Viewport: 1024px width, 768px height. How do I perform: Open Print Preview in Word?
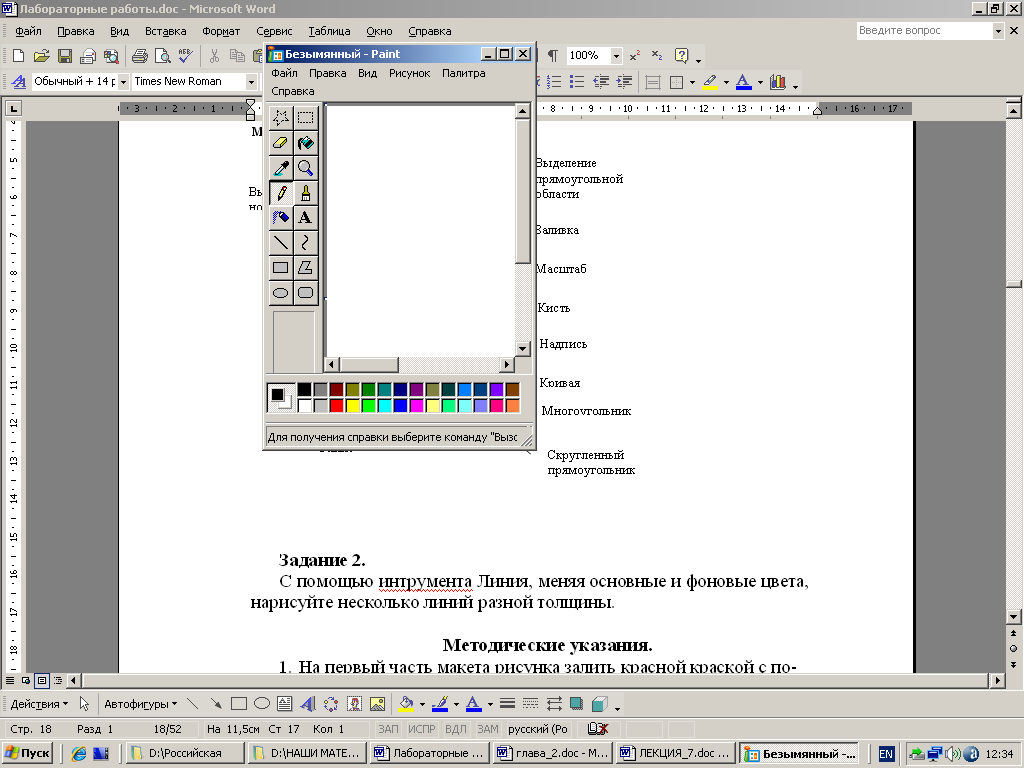tap(163, 56)
